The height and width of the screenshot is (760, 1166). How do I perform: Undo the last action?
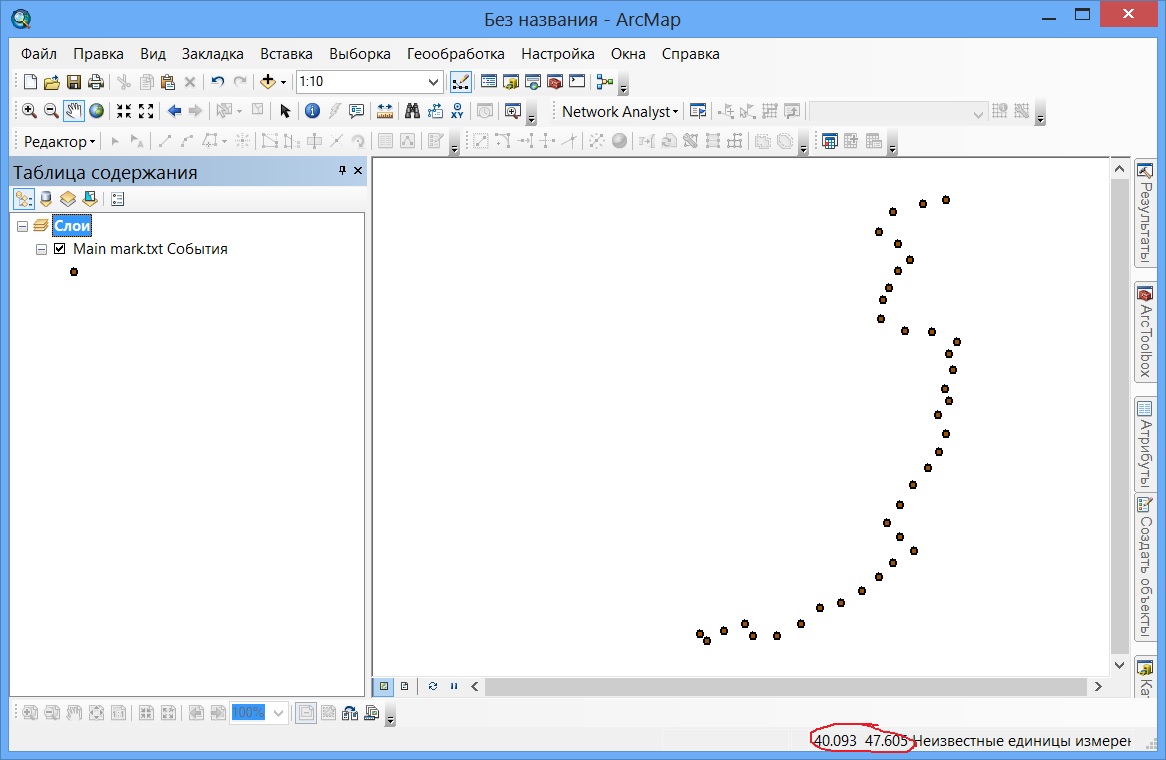(x=217, y=82)
